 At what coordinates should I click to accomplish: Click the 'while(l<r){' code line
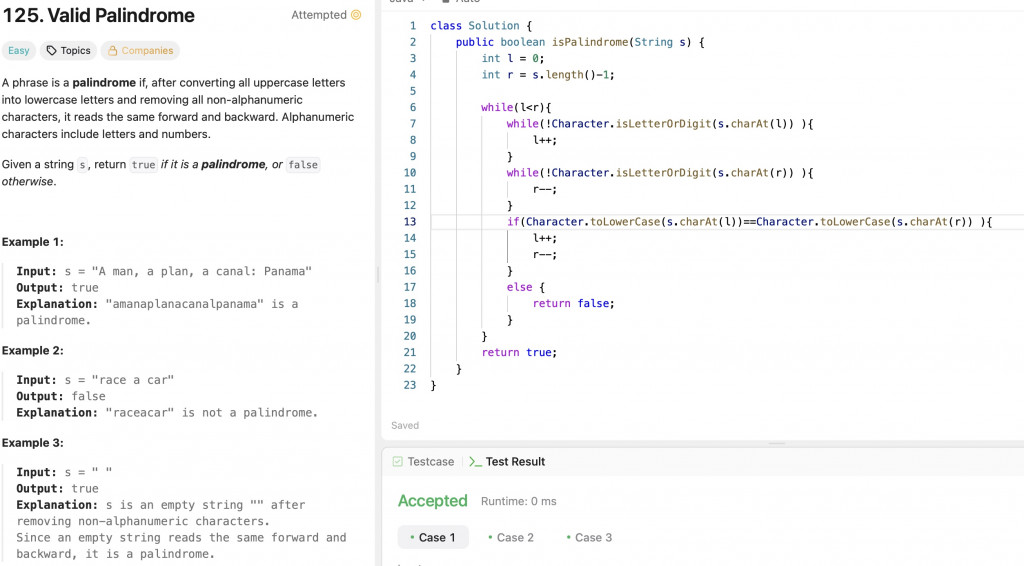(516, 107)
